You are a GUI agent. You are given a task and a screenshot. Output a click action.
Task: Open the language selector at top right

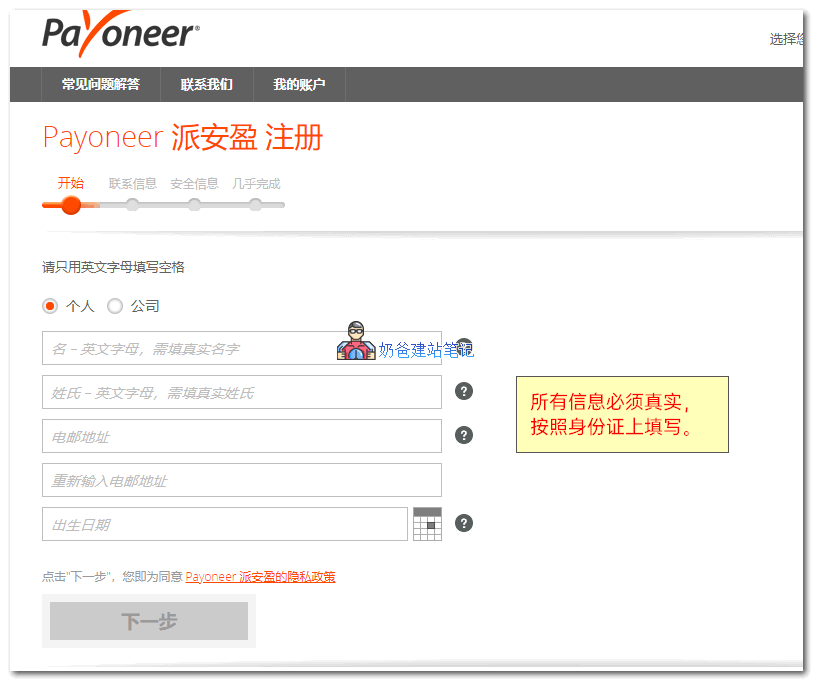pyautogui.click(x=785, y=39)
